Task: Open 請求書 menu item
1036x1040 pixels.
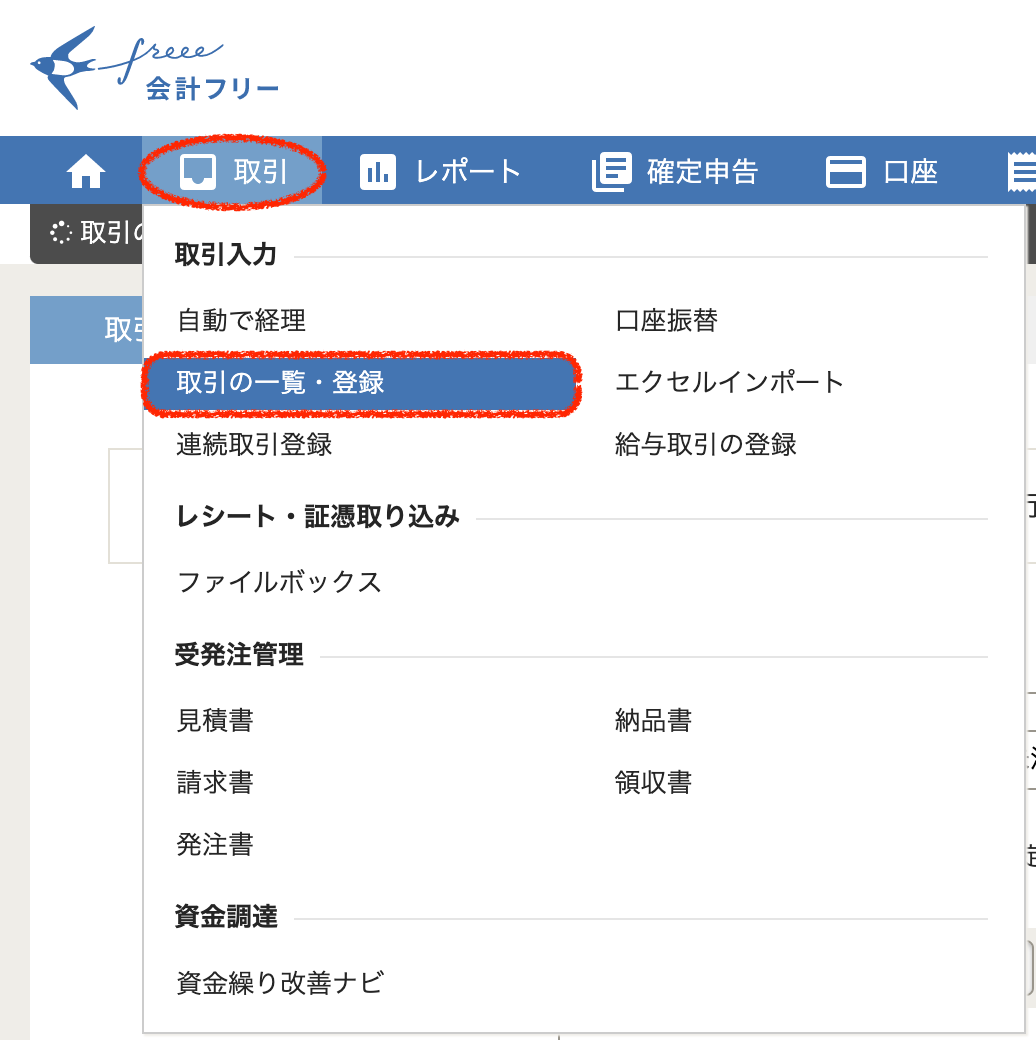Action: [215, 783]
